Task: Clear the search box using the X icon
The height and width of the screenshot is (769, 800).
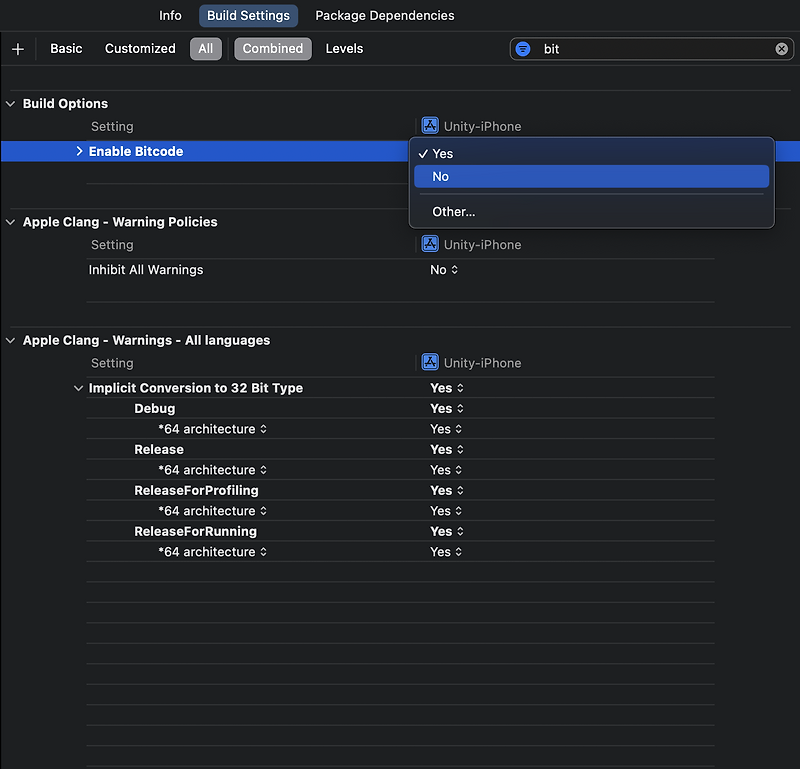Action: (783, 48)
